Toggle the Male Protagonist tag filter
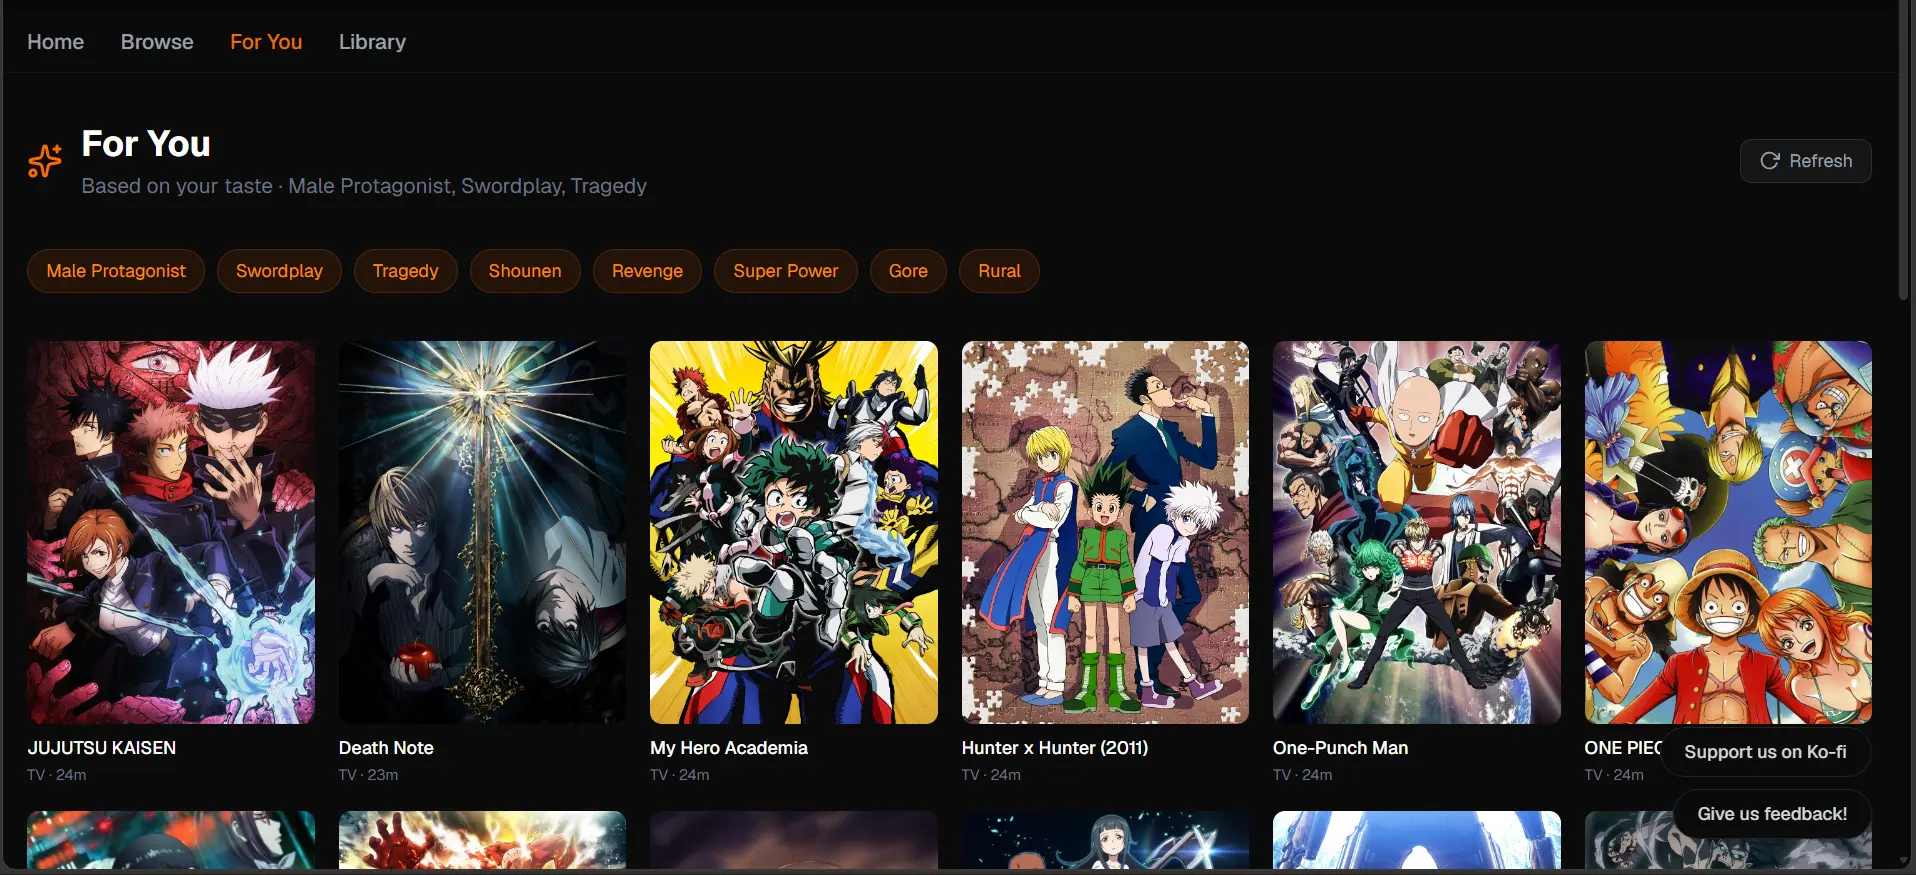Screen dimensions: 1916x875 click(116, 271)
